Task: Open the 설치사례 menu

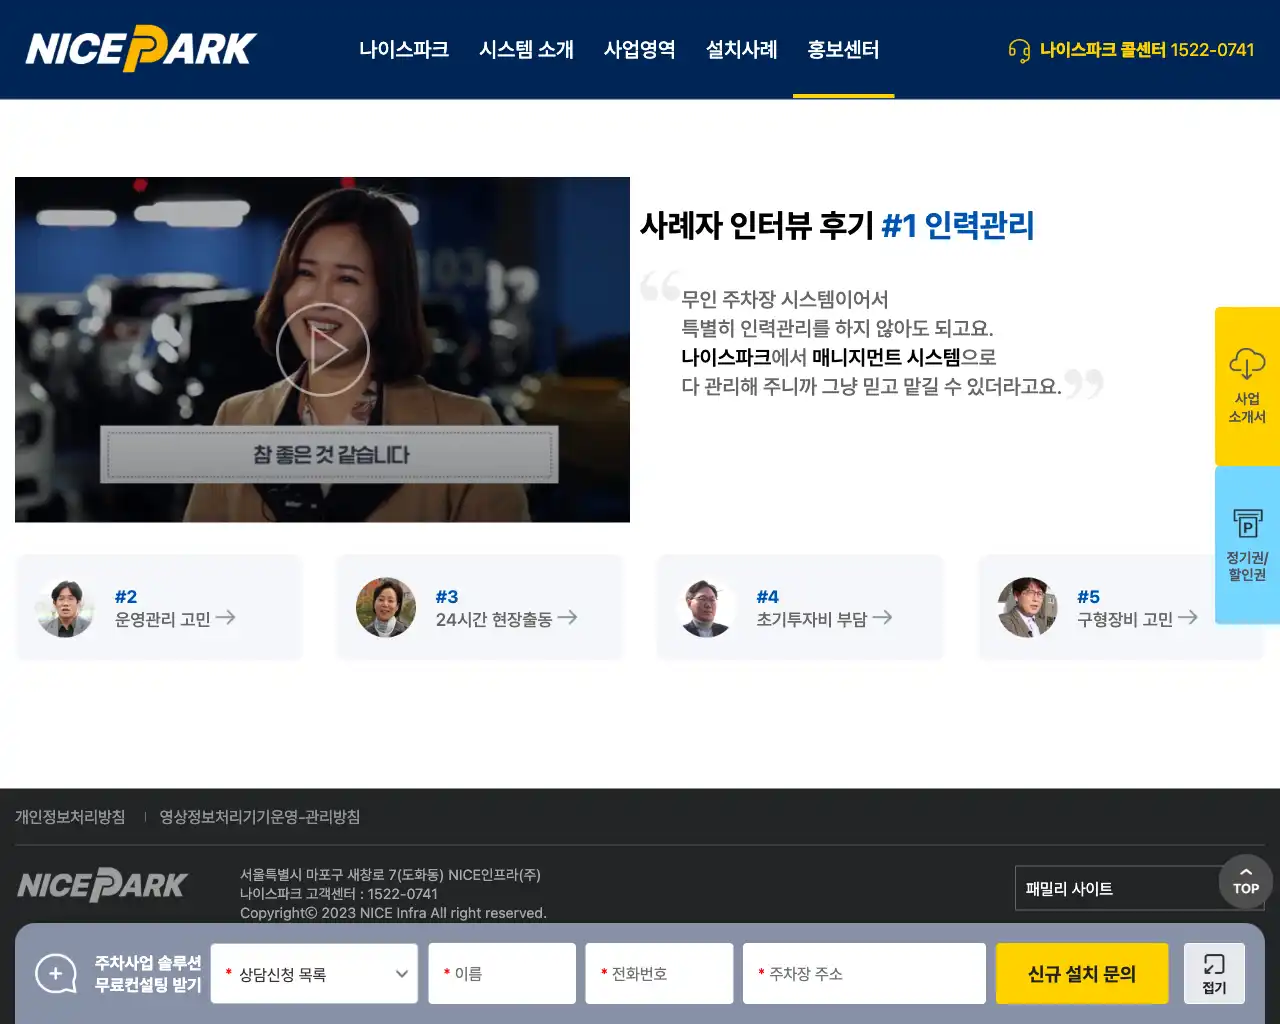Action: 742,49
